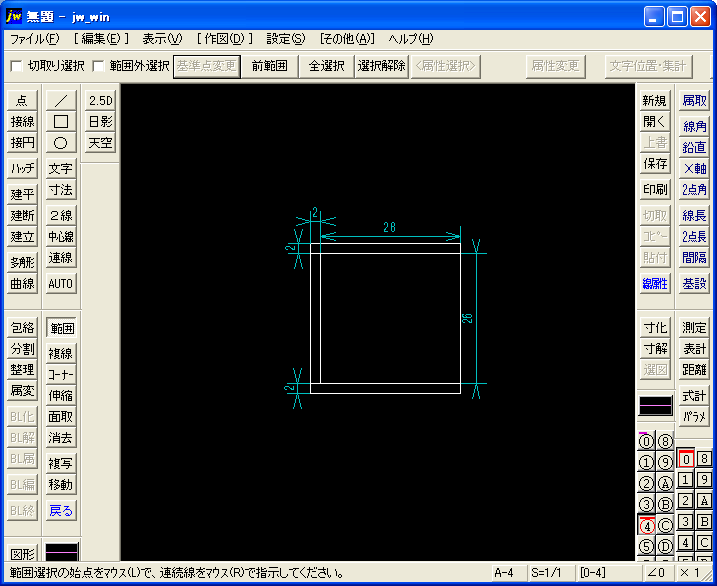Screen dimensions: 717x586
Task: Toggle layer group square 1
Action: [685, 480]
